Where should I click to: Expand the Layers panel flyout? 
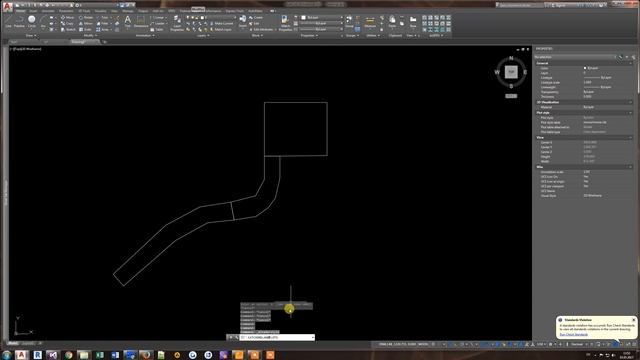click(x=203, y=36)
